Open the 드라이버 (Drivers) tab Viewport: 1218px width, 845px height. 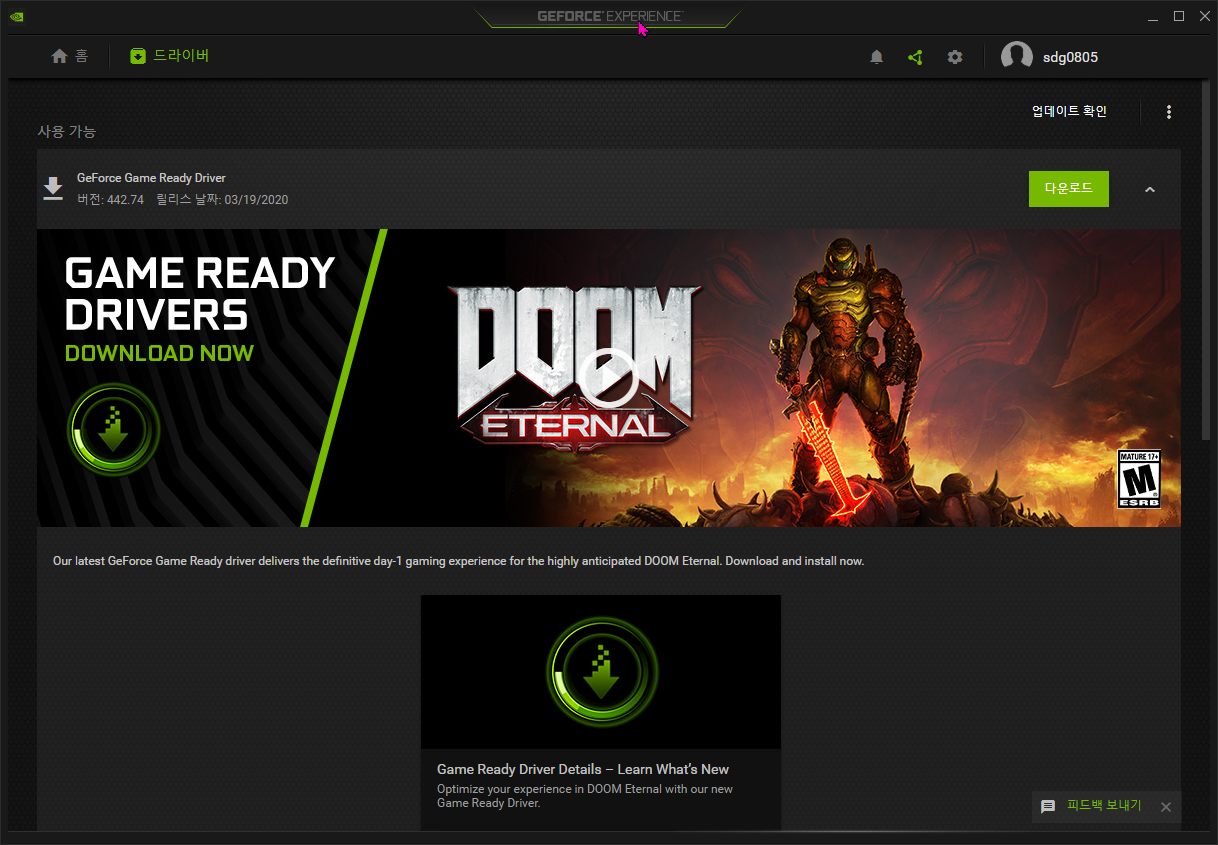tap(169, 56)
